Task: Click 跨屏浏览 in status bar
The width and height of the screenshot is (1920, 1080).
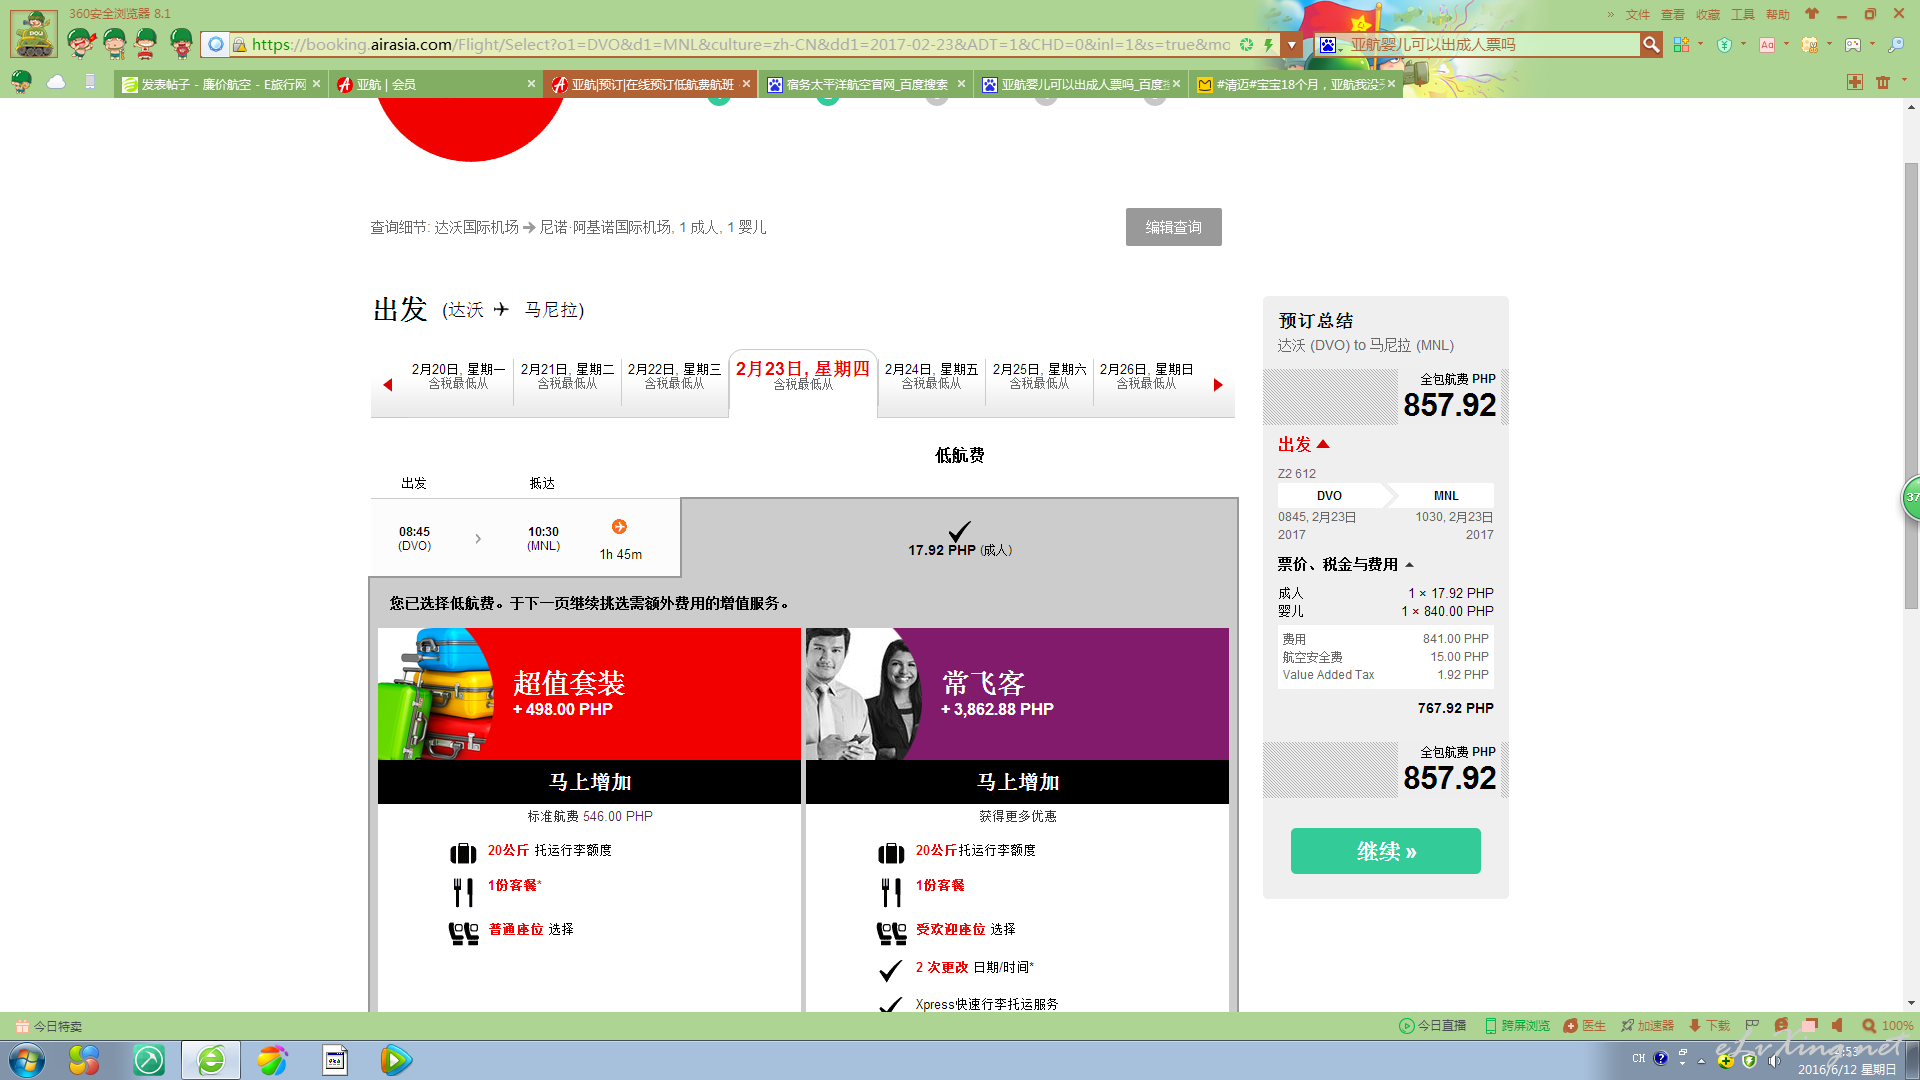Action: 1517,1026
